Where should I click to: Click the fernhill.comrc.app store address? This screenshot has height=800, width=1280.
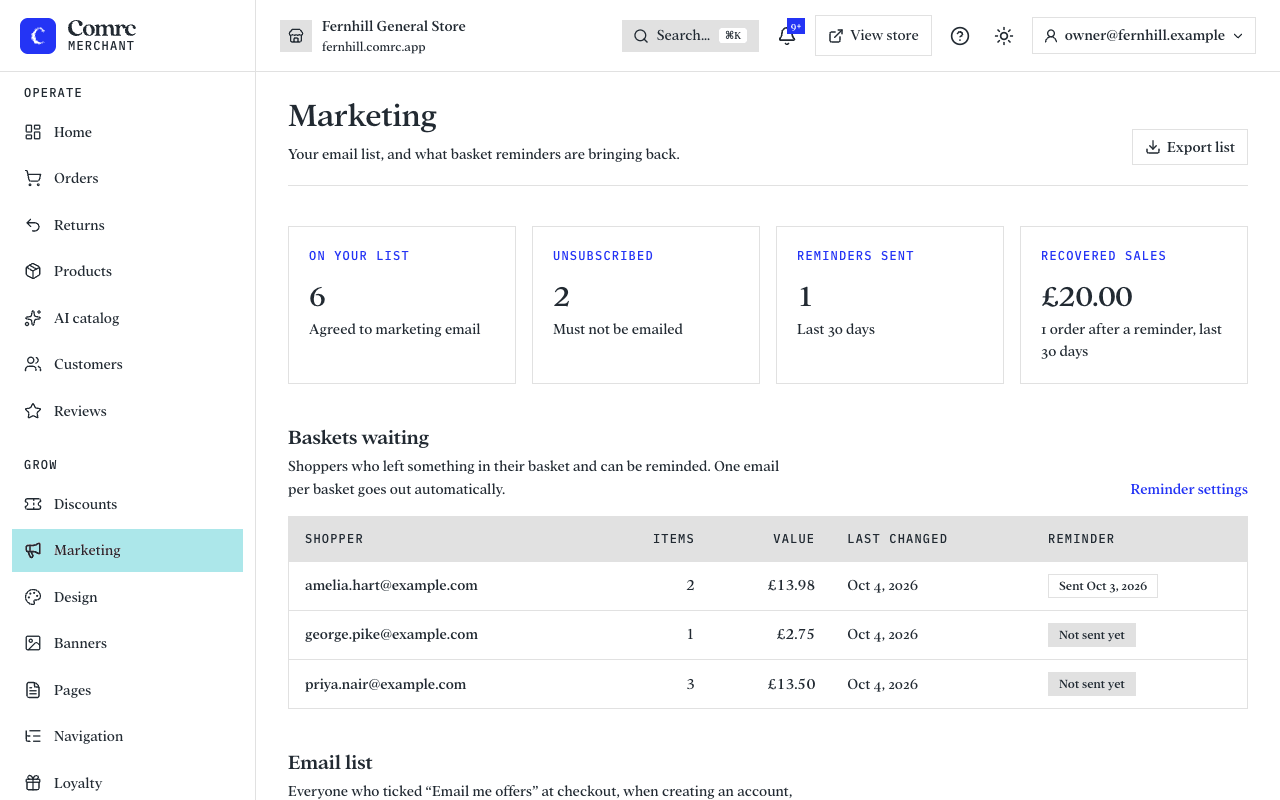[x=374, y=47]
